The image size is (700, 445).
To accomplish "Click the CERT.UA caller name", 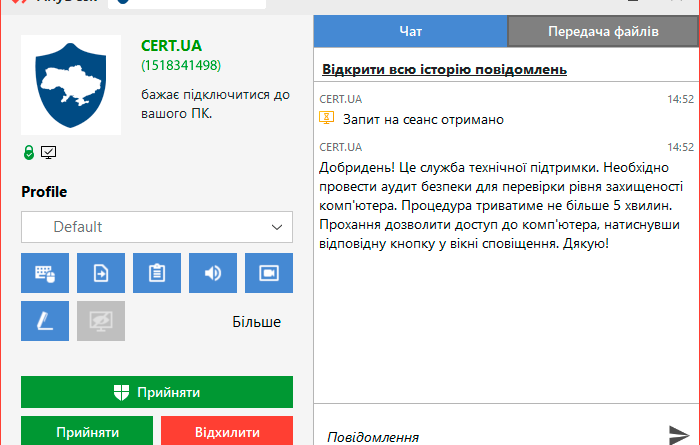I will 171,46.
